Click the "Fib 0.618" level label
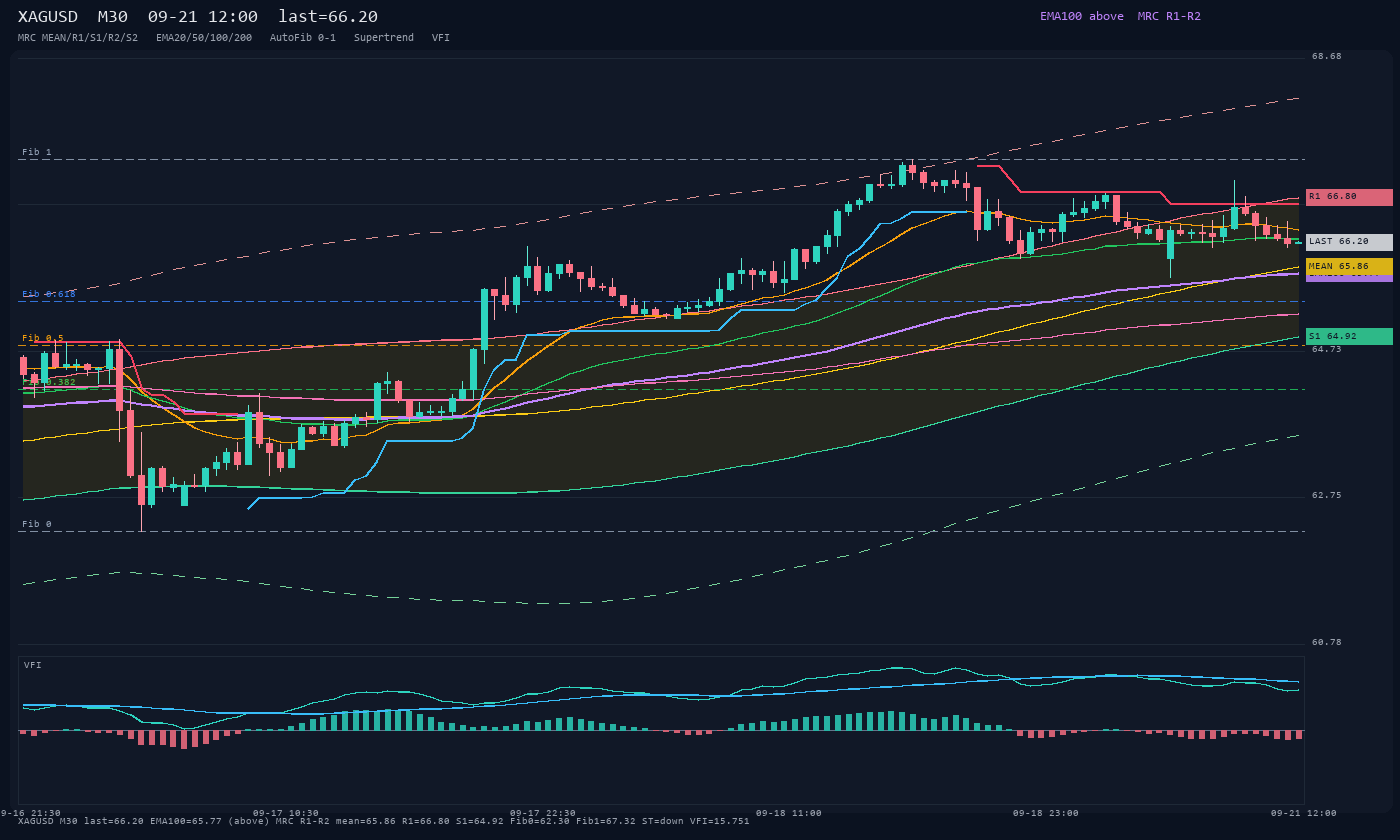Image resolution: width=1400 pixels, height=840 pixels. (49, 294)
